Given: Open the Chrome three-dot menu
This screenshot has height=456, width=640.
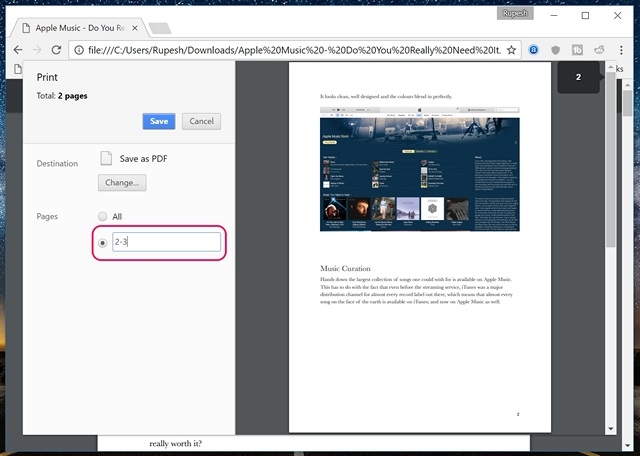Looking at the screenshot, I should coord(623,49).
